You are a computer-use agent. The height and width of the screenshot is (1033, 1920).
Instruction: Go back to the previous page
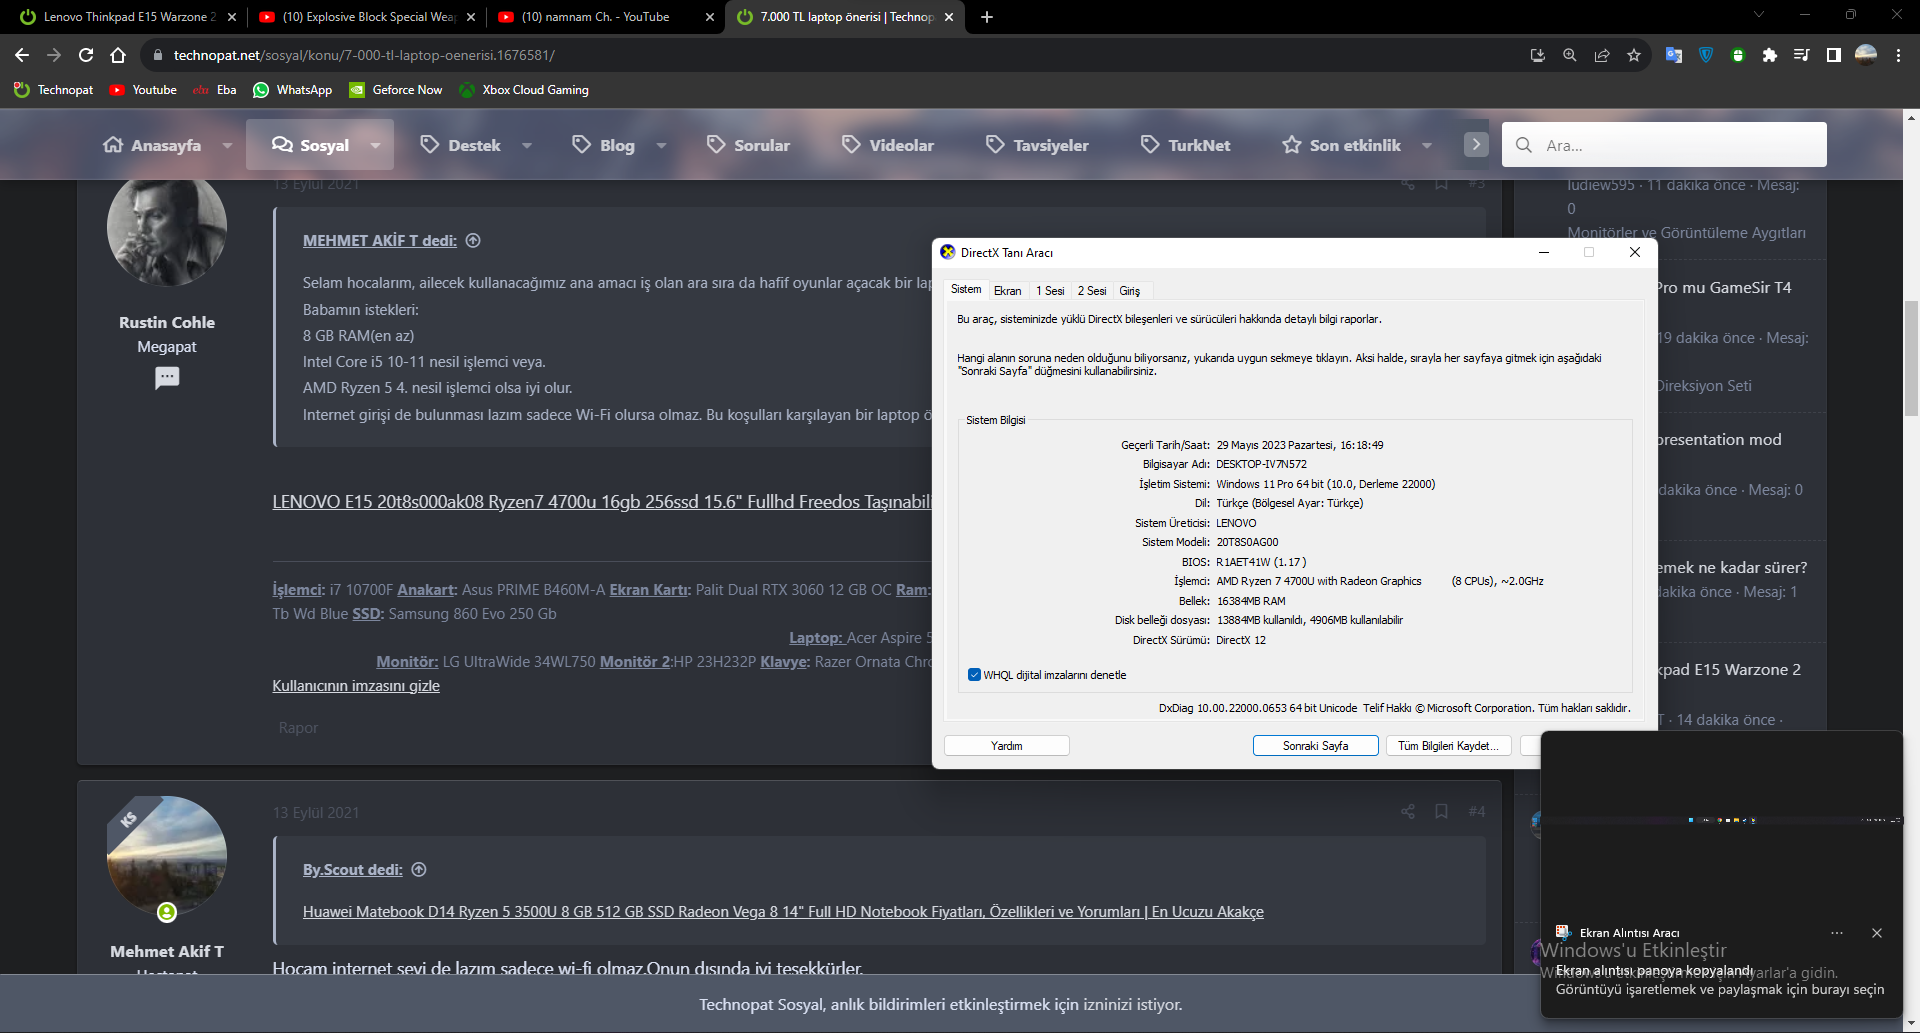[22, 55]
